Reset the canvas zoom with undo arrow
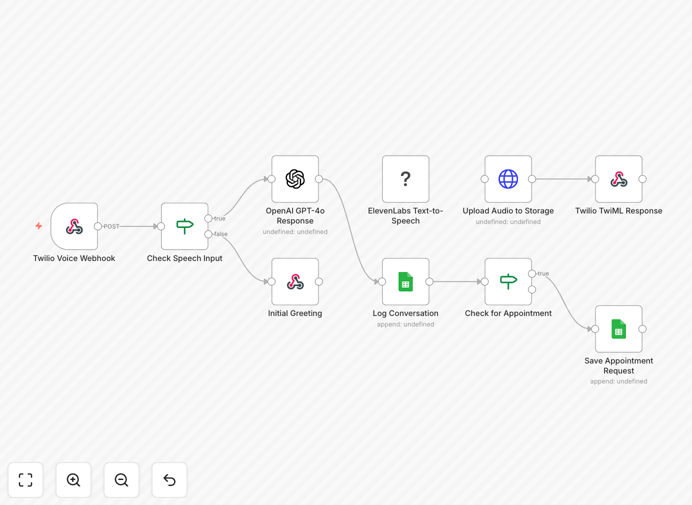The height and width of the screenshot is (505, 692). [169, 480]
